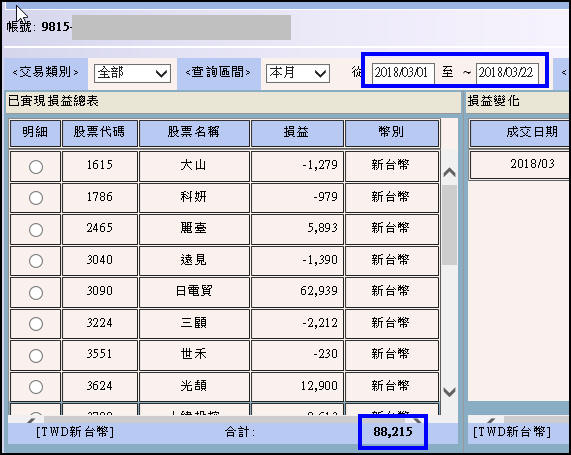Click stock code cell 3040

pyautogui.click(x=100, y=261)
